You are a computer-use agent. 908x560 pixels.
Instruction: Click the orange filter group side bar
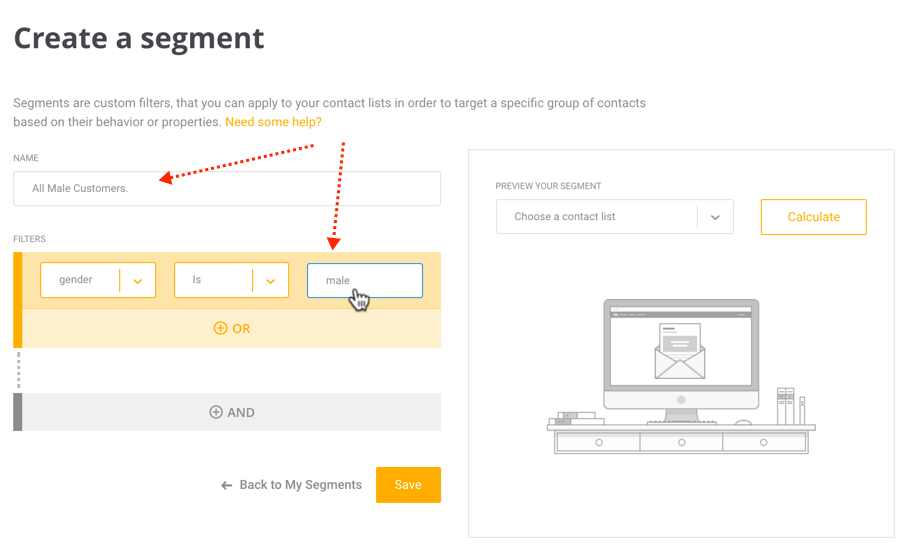(17, 300)
